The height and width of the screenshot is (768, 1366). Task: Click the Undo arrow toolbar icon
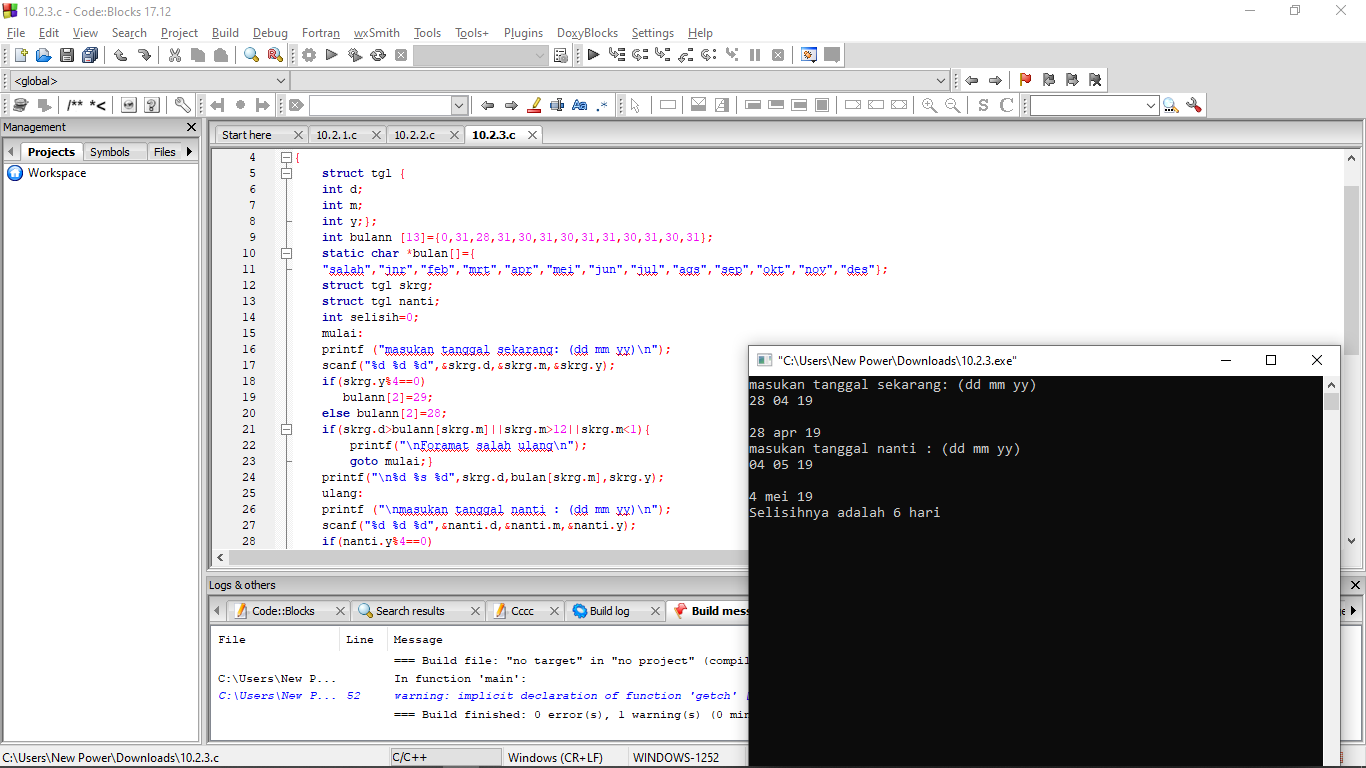pos(120,55)
